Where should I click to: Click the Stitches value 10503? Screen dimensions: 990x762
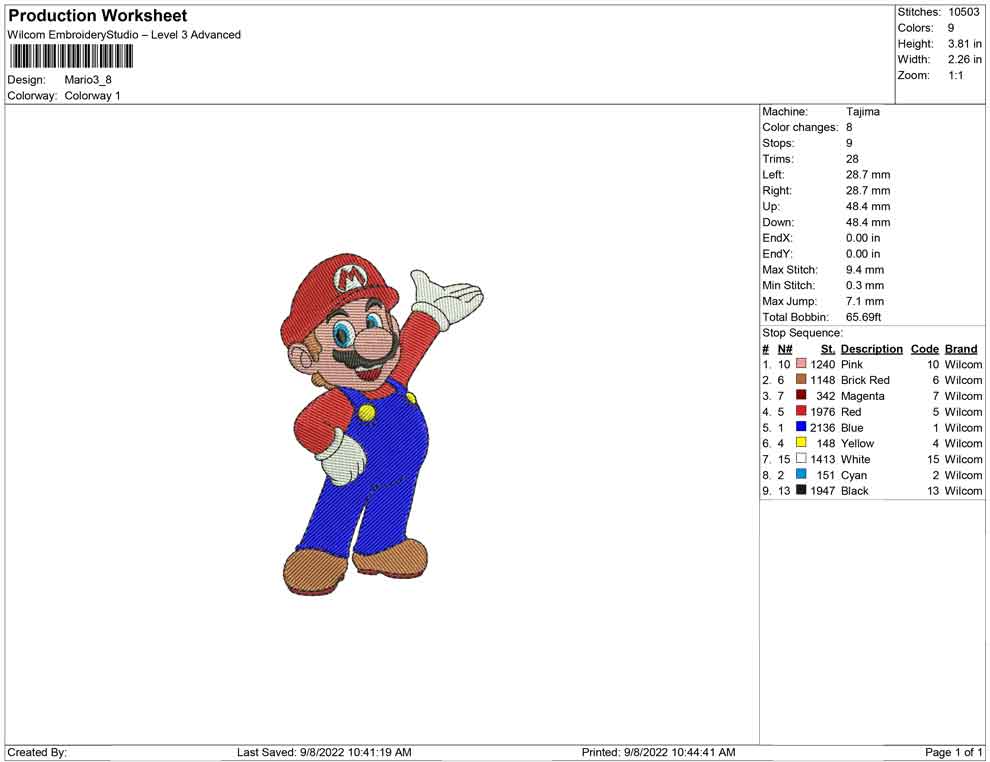[963, 12]
